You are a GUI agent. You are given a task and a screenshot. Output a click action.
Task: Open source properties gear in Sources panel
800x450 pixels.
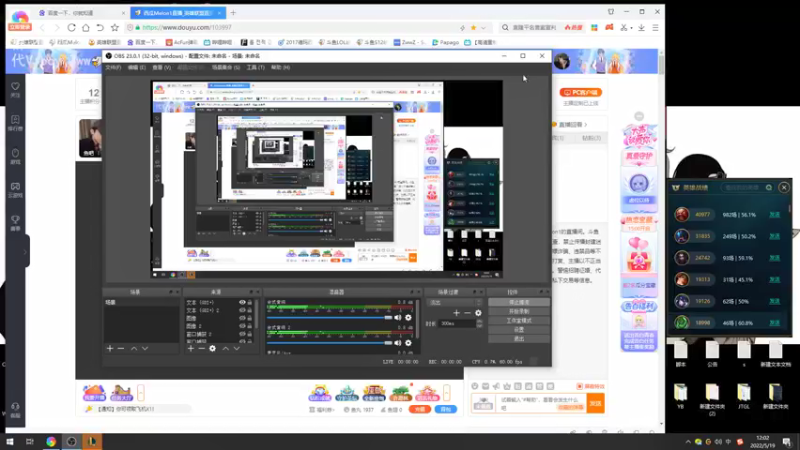213,348
